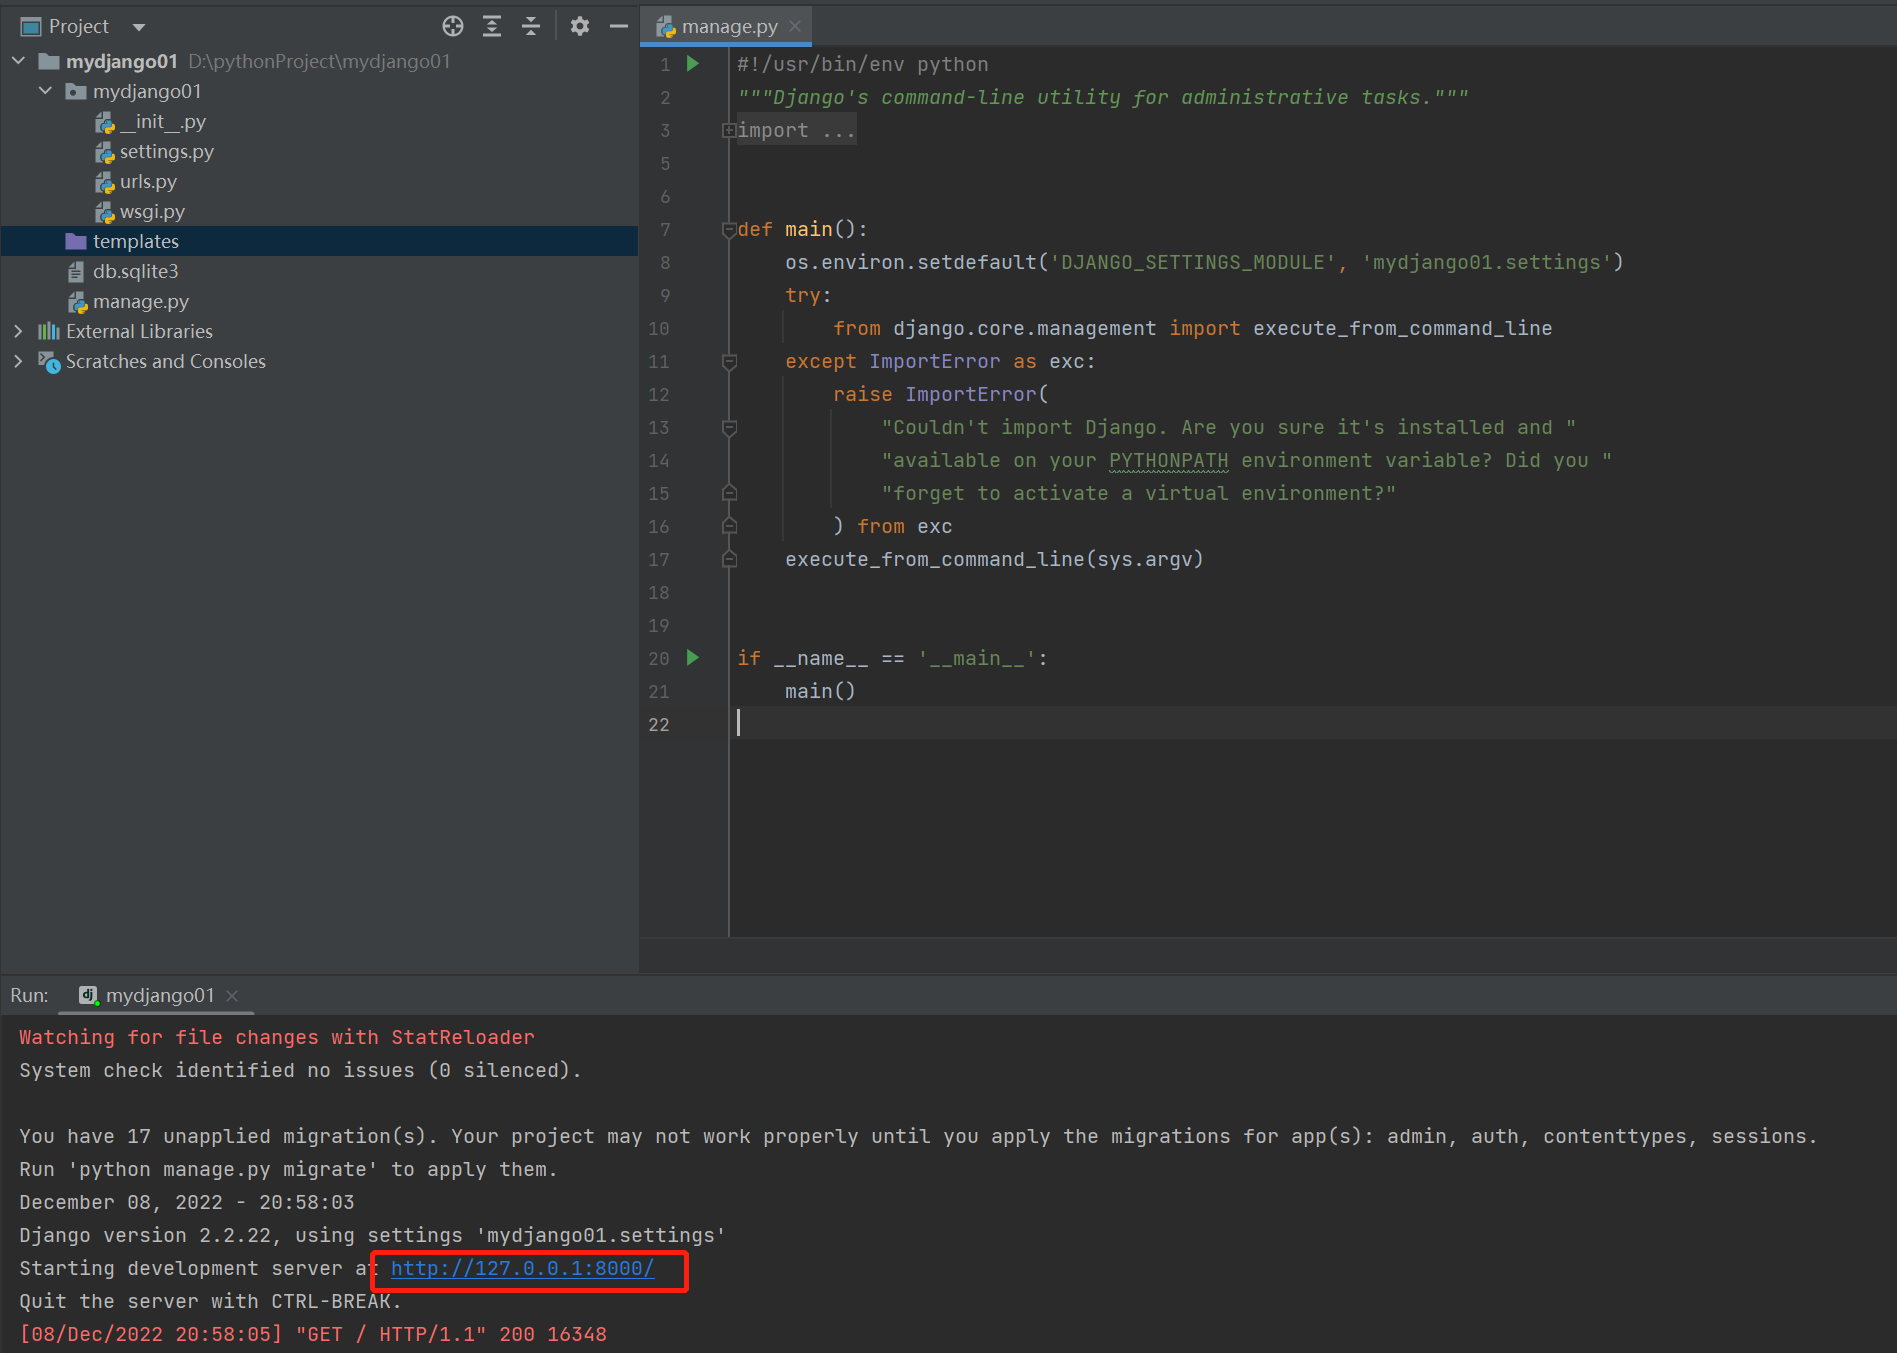This screenshot has width=1897, height=1353.
Task: Click the 'Watching for file changes' console line
Action: pos(277,1038)
